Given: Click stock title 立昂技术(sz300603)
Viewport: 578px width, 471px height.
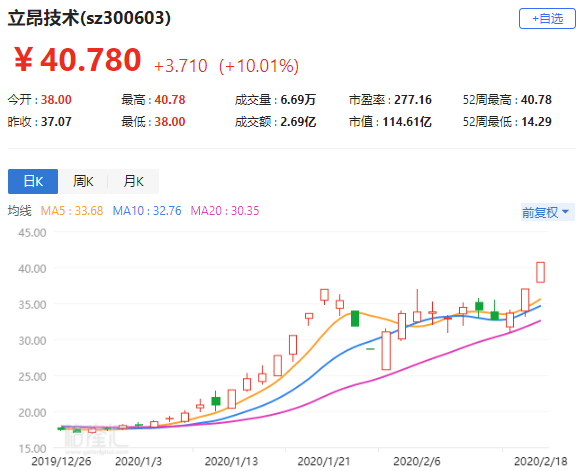Looking at the screenshot, I should (x=89, y=18).
